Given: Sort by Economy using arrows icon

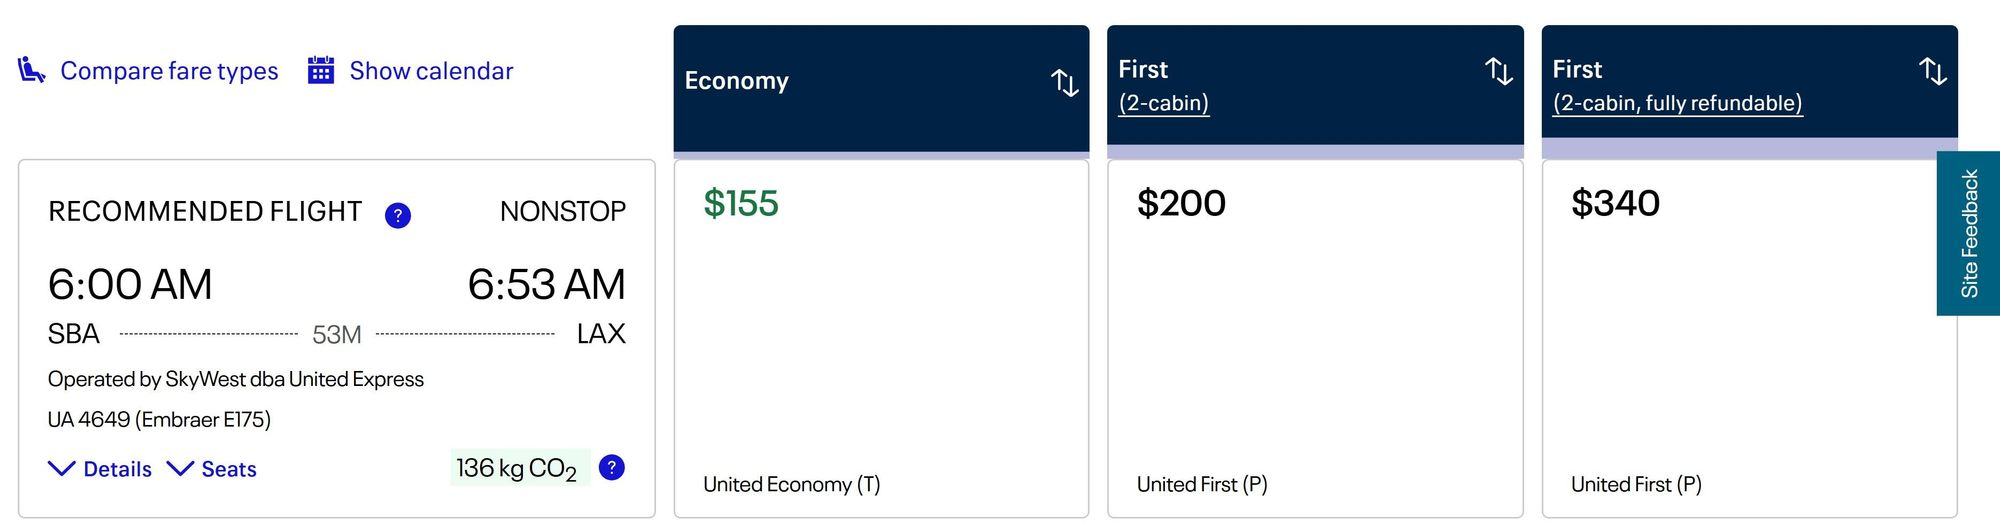Looking at the screenshot, I should pyautogui.click(x=1065, y=82).
